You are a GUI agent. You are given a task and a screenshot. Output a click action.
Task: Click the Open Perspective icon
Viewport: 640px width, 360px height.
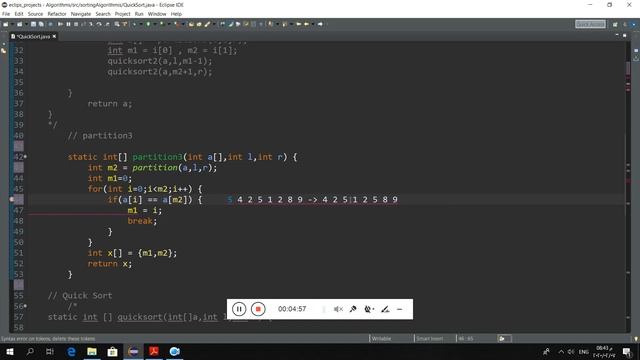(x=615, y=24)
